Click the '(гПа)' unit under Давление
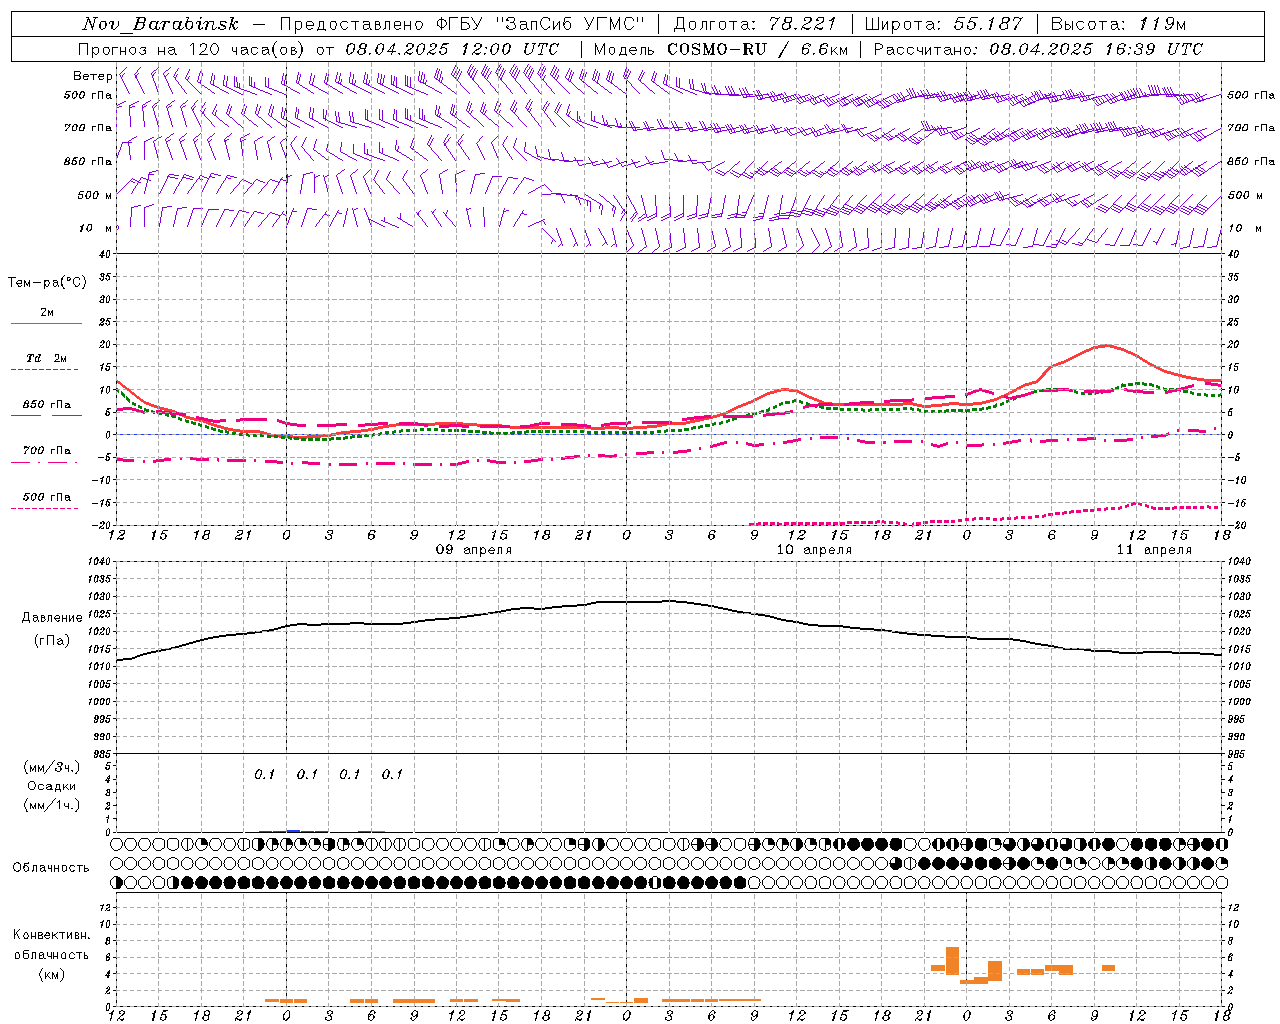 [x=52, y=641]
